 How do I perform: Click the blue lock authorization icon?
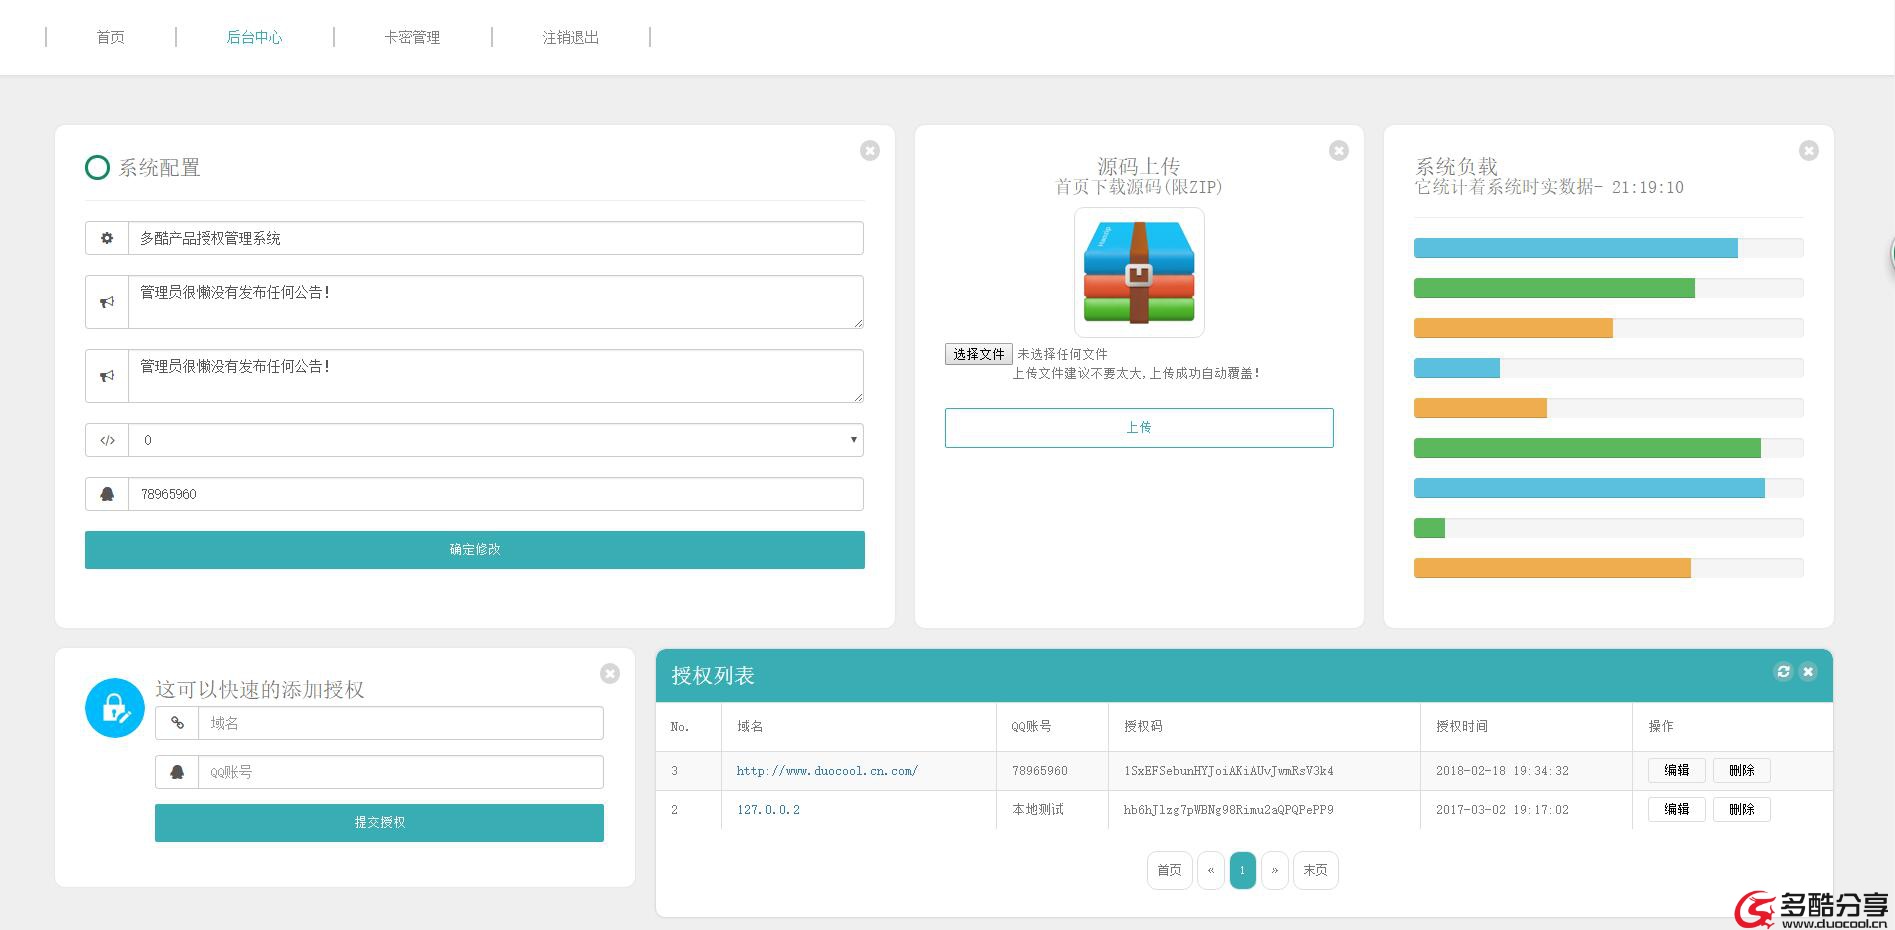pyautogui.click(x=115, y=708)
